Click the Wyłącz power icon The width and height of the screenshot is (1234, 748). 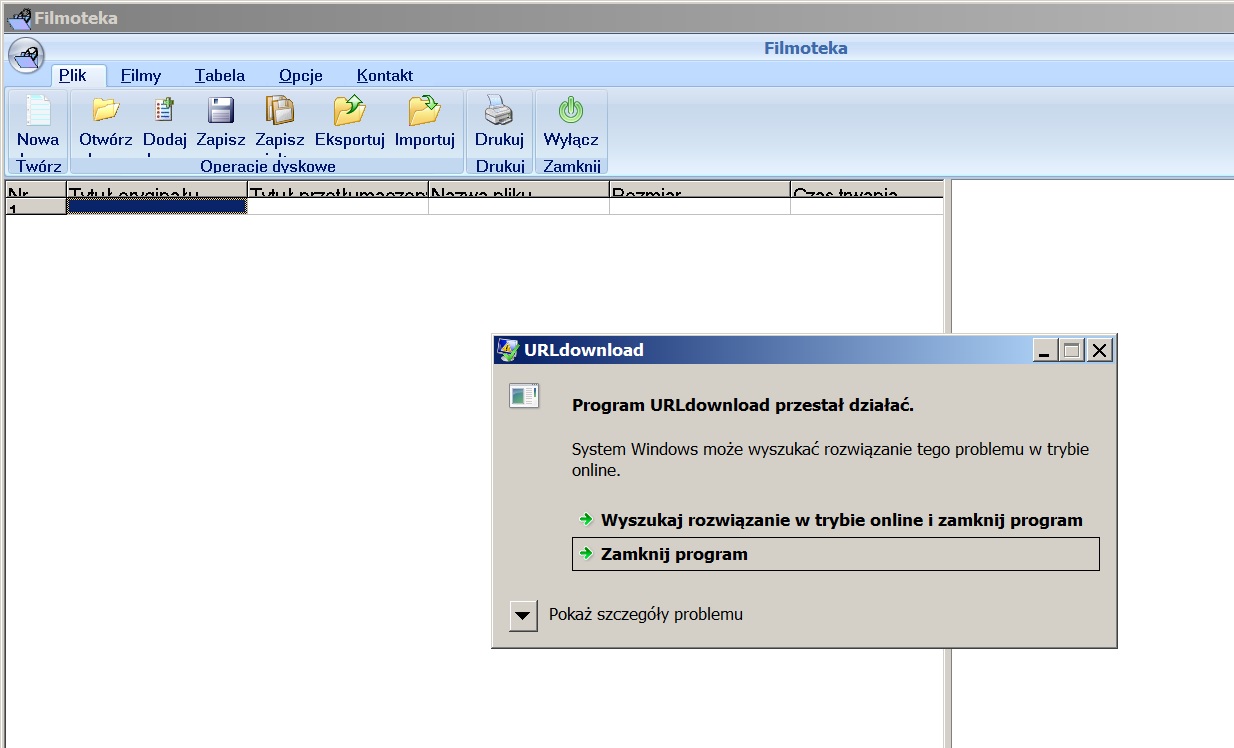pyautogui.click(x=570, y=111)
